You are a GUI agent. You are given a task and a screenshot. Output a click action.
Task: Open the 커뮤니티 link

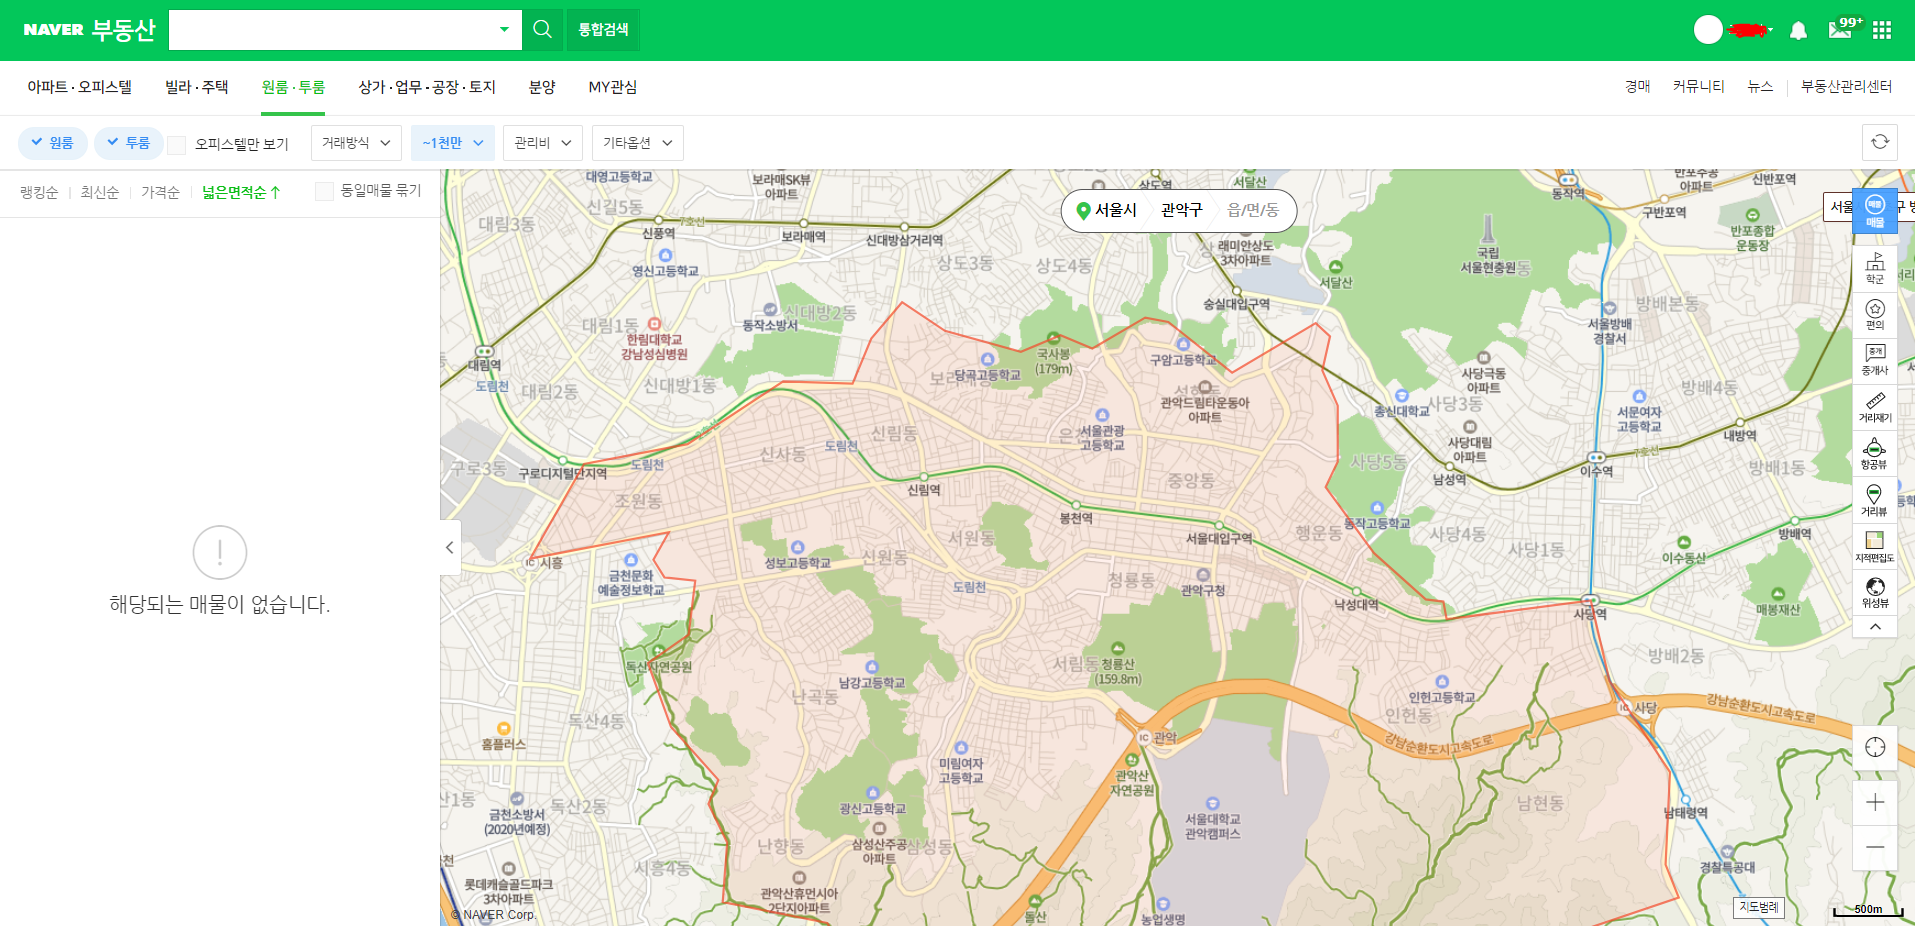1699,87
